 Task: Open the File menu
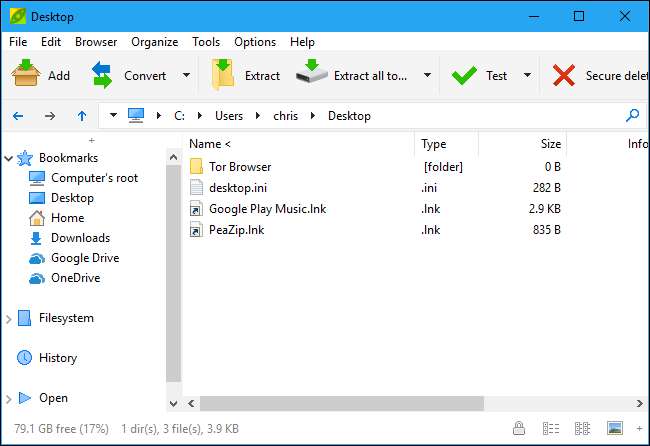coord(18,42)
